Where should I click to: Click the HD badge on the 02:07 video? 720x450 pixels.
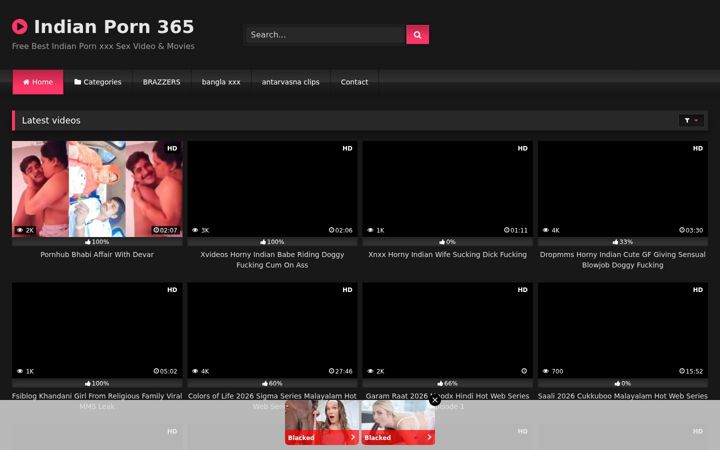pos(172,148)
